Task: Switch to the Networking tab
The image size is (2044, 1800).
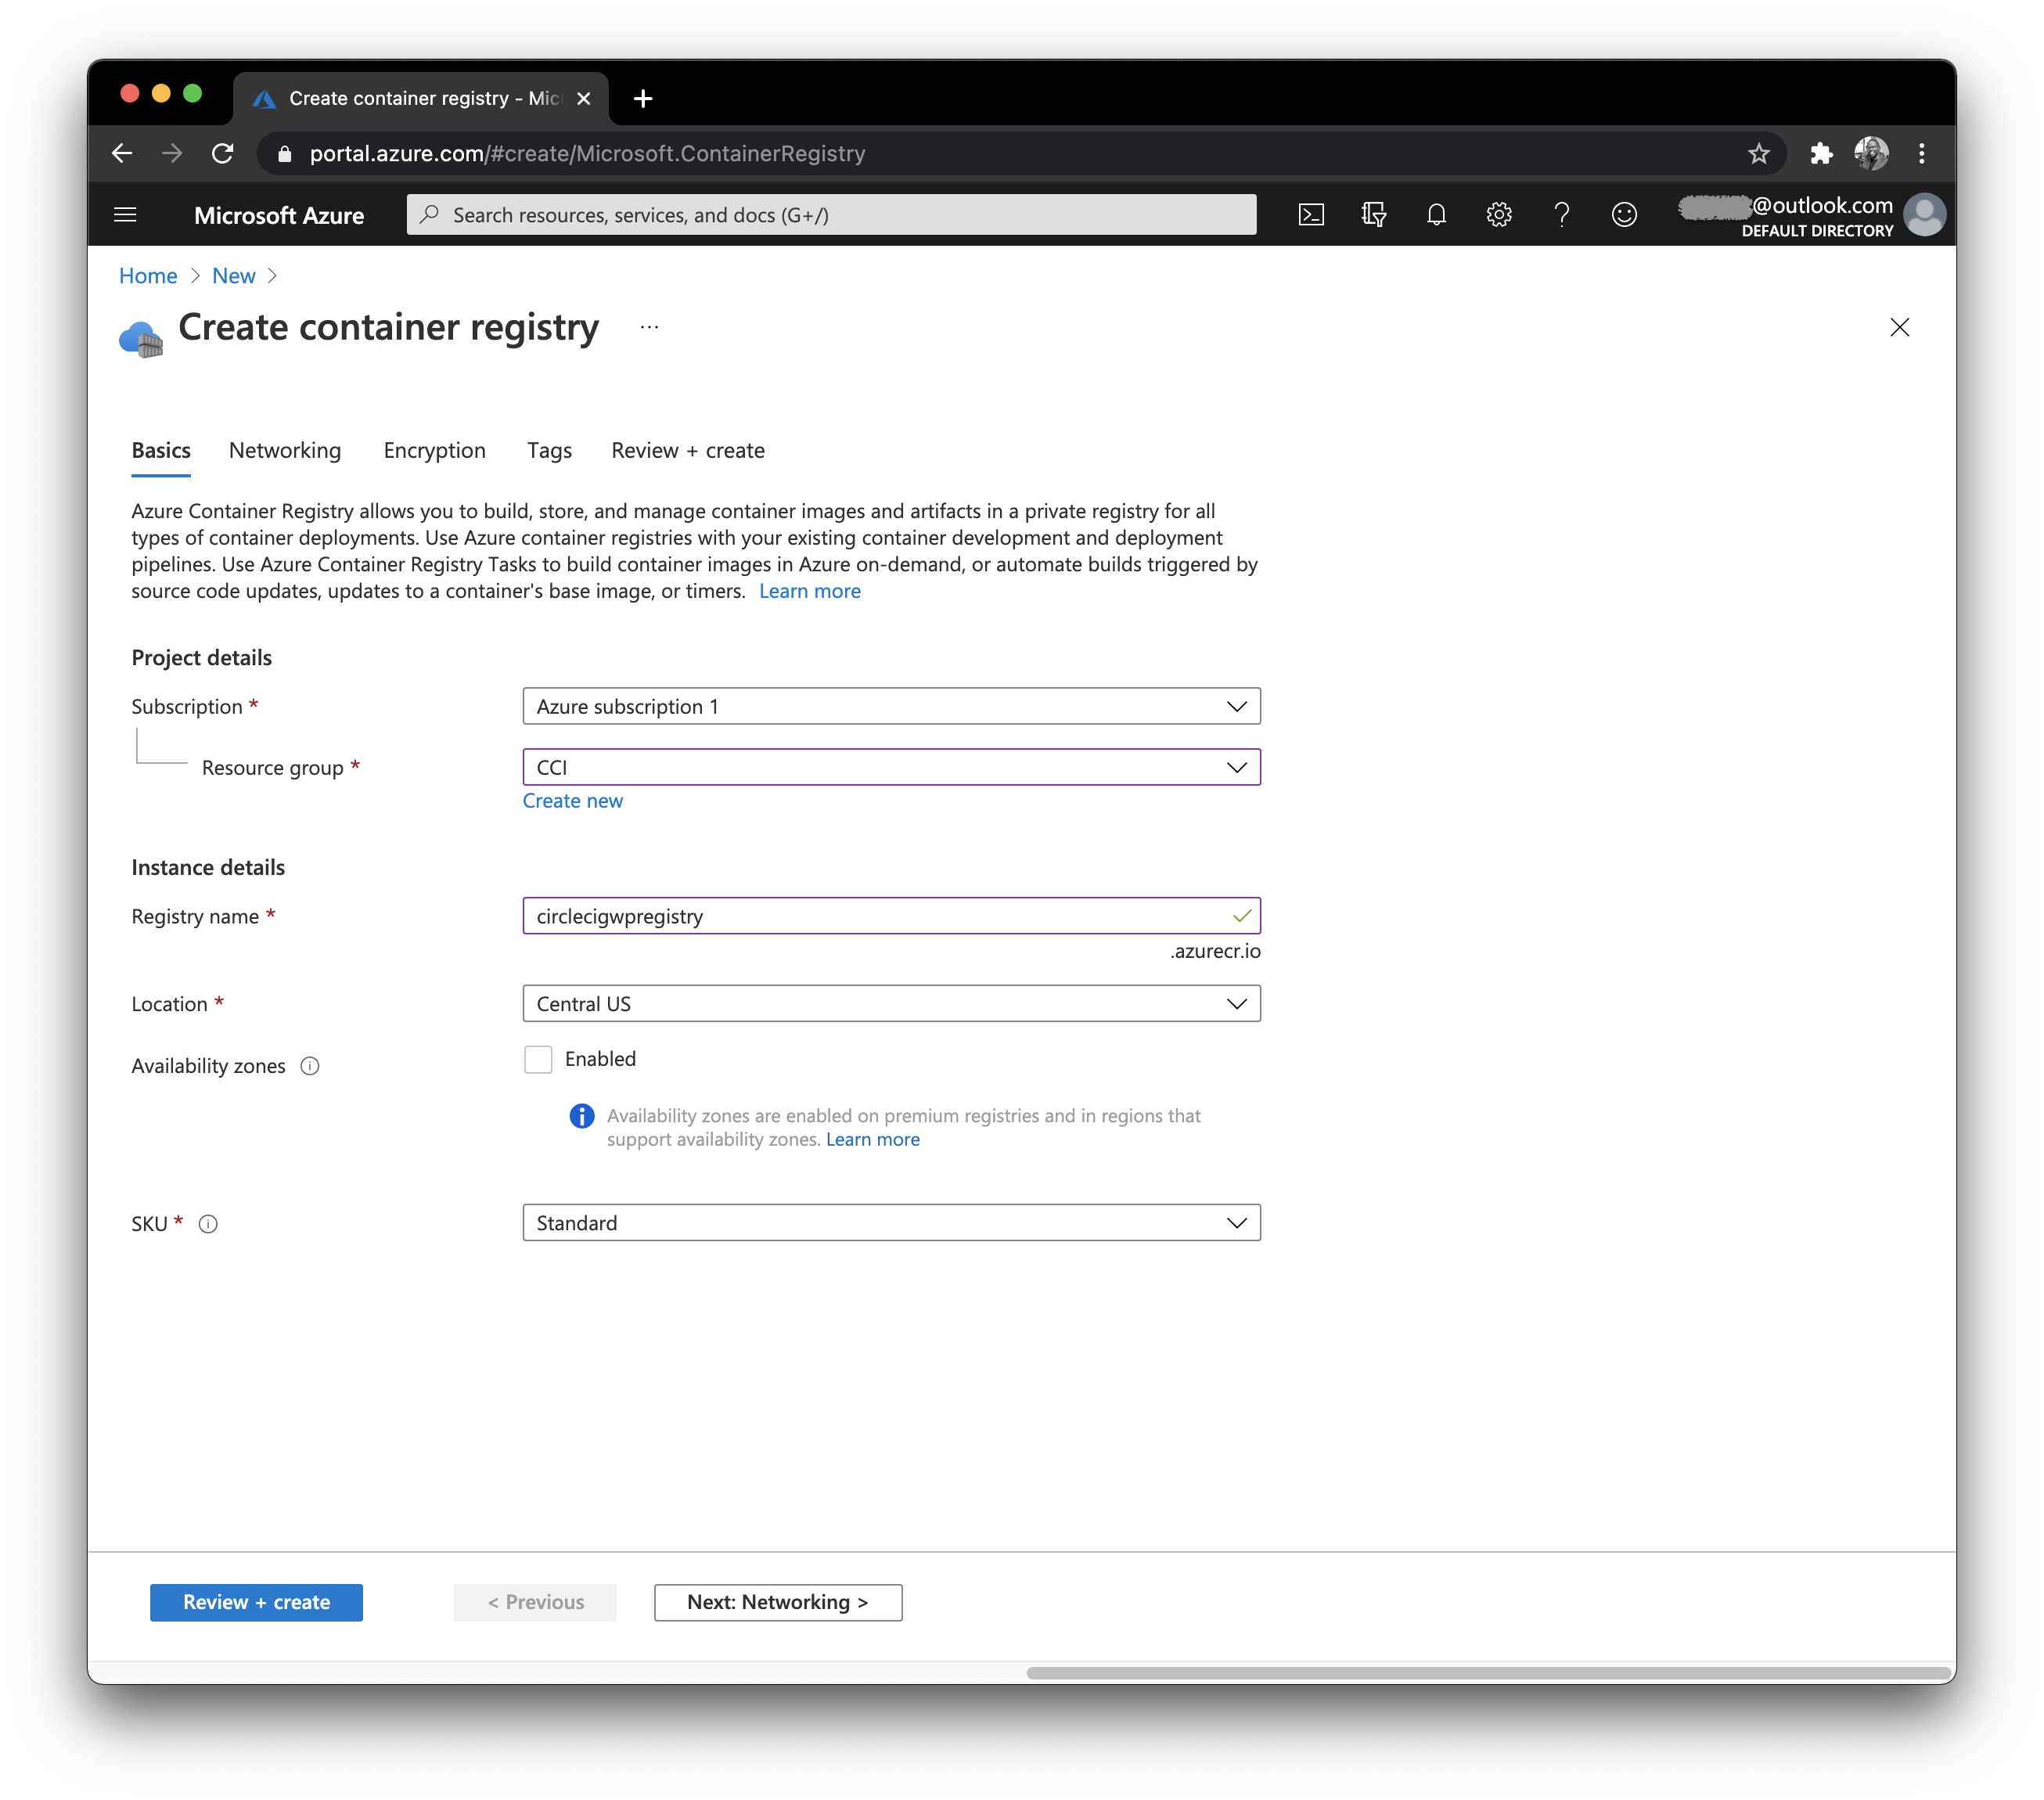Action: click(x=284, y=450)
